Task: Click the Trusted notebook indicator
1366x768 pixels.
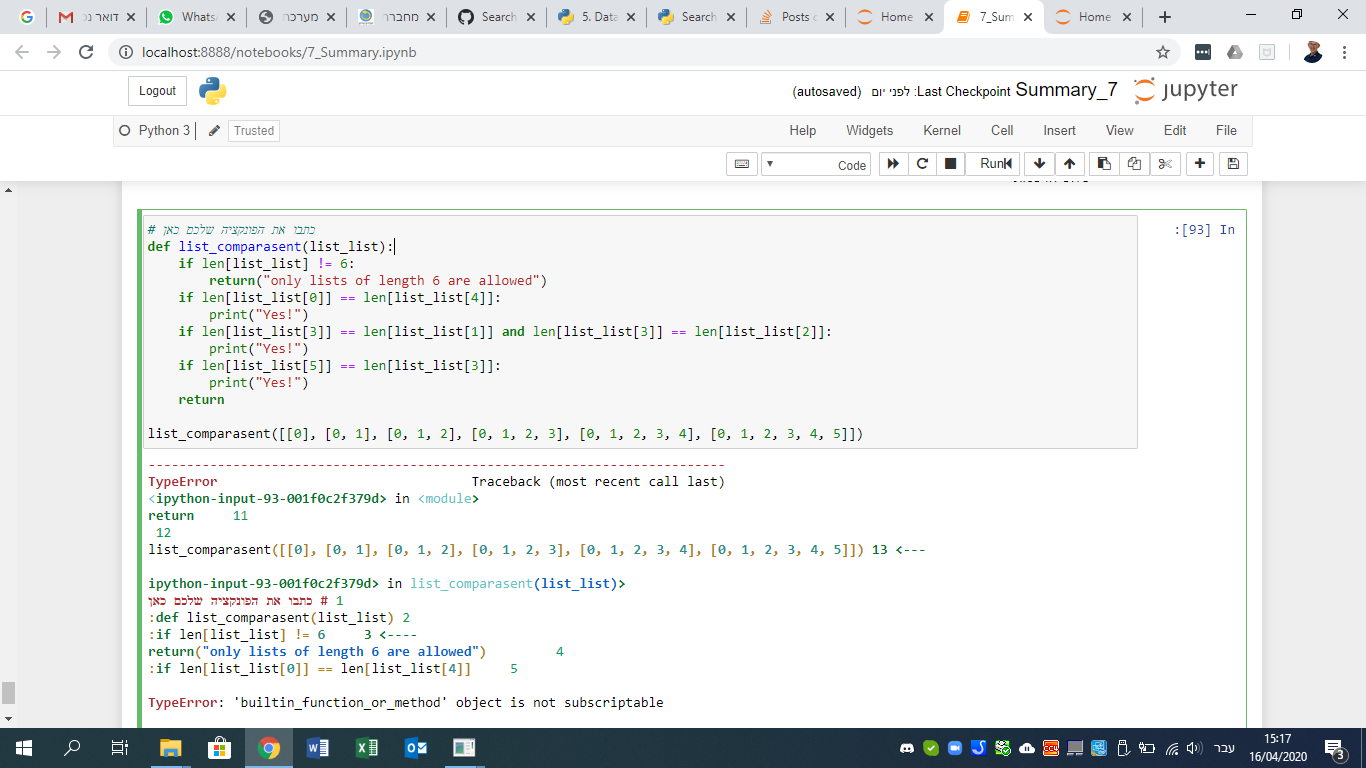Action: (254, 131)
